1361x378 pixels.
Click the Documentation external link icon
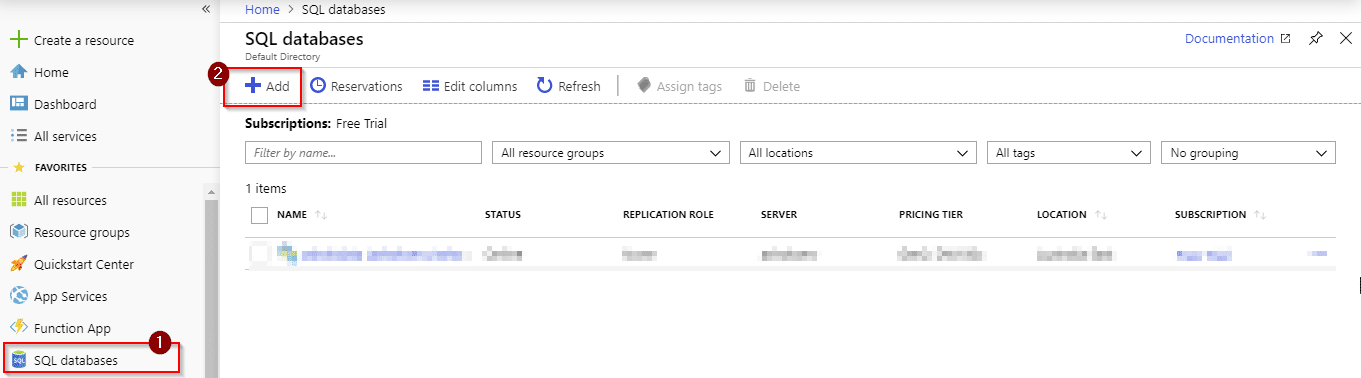point(1285,39)
